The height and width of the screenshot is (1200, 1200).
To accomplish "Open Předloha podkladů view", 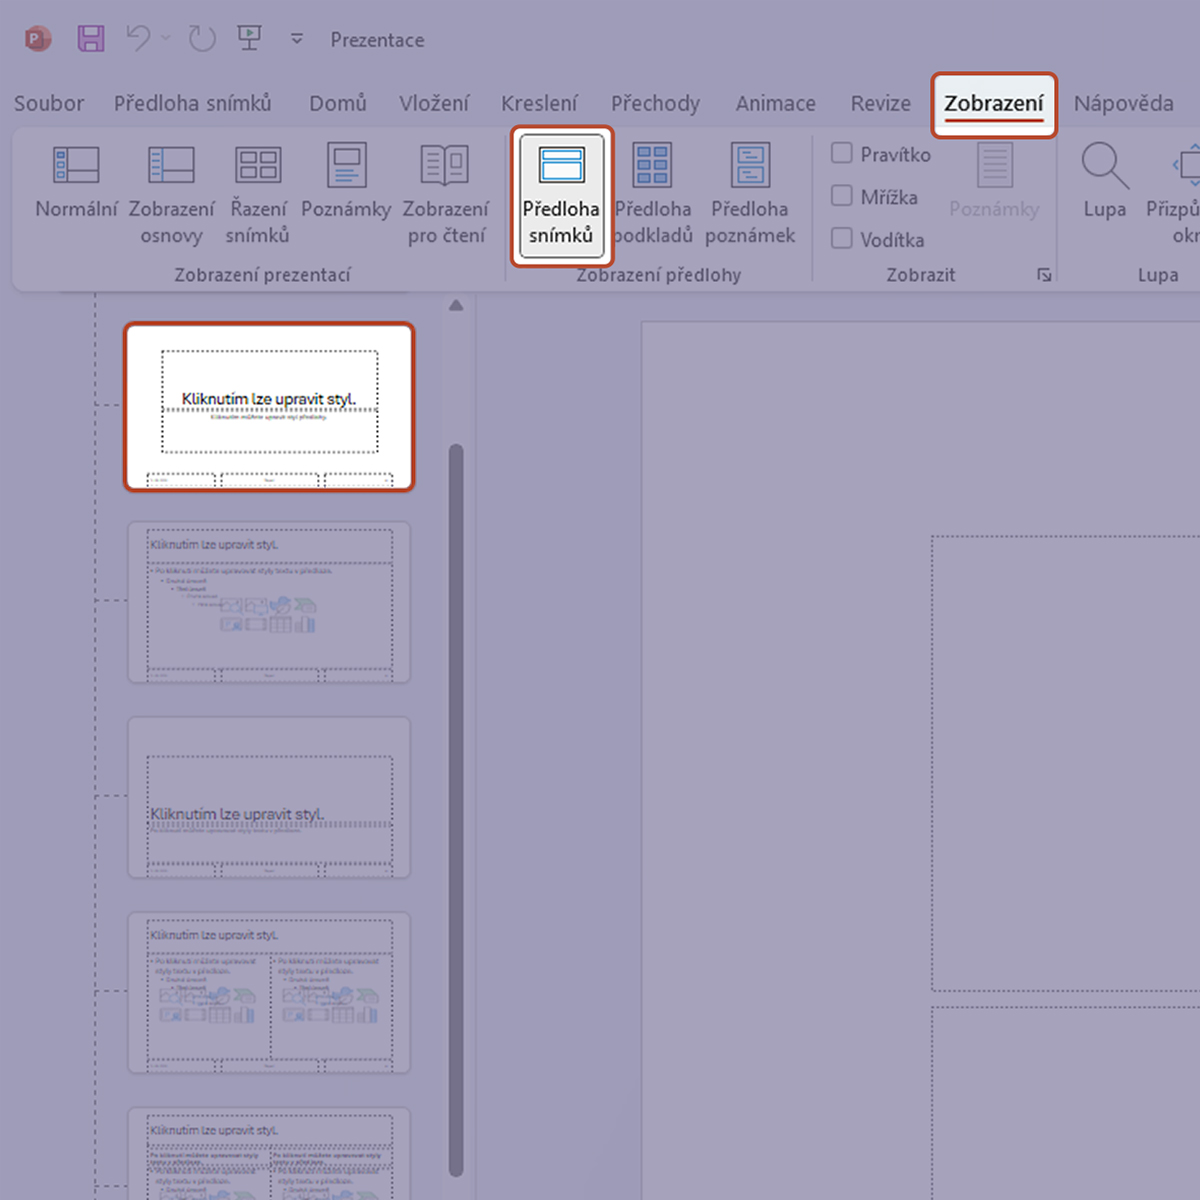I will [652, 194].
